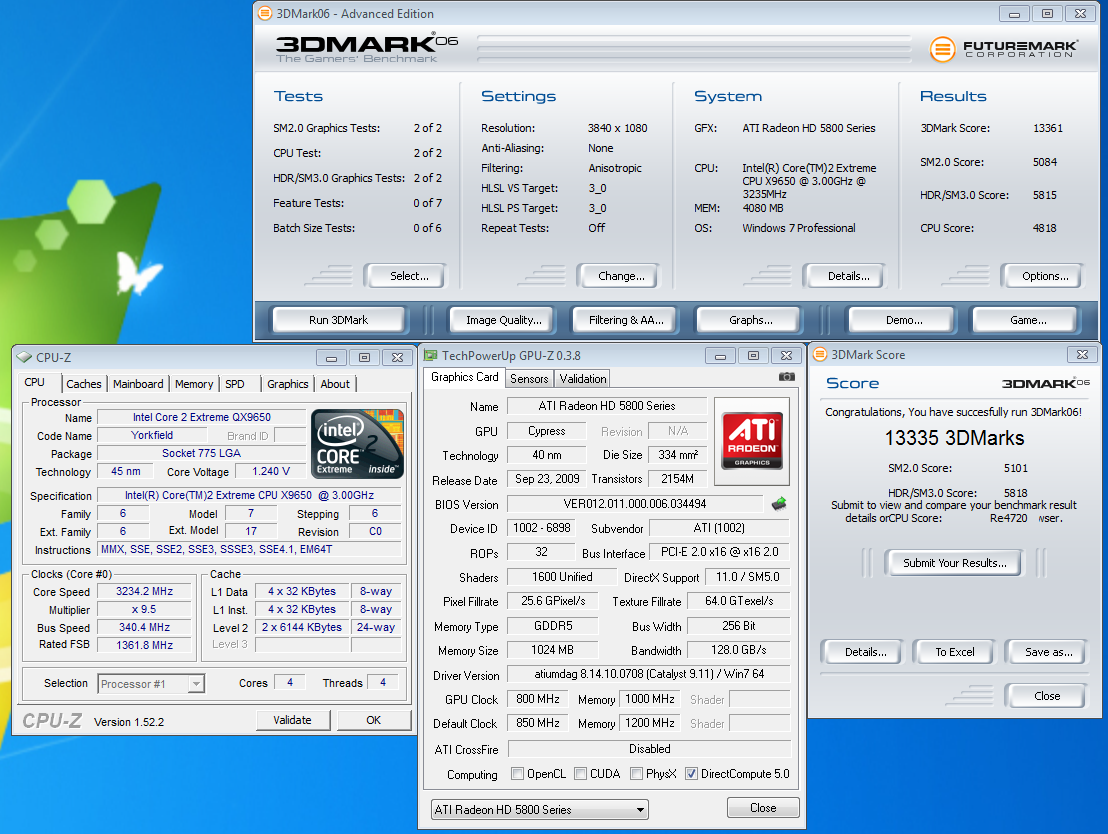Switch to the Graphics tab in CPU-Z
This screenshot has height=834, width=1108.
pos(288,384)
